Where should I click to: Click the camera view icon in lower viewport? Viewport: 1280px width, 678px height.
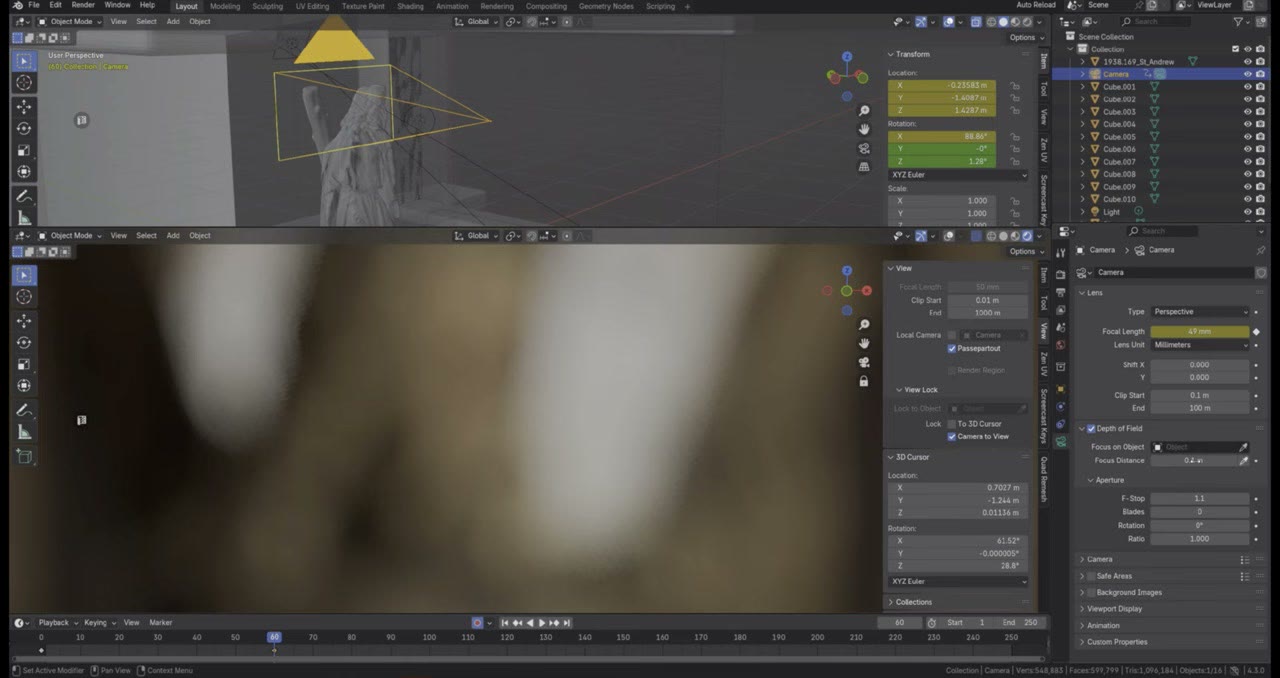point(864,362)
